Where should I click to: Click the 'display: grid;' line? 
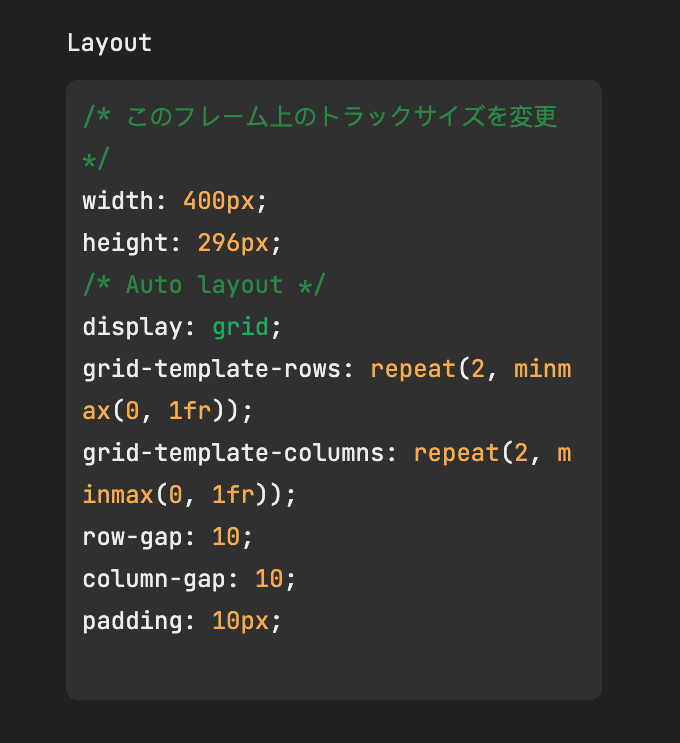coord(182,327)
